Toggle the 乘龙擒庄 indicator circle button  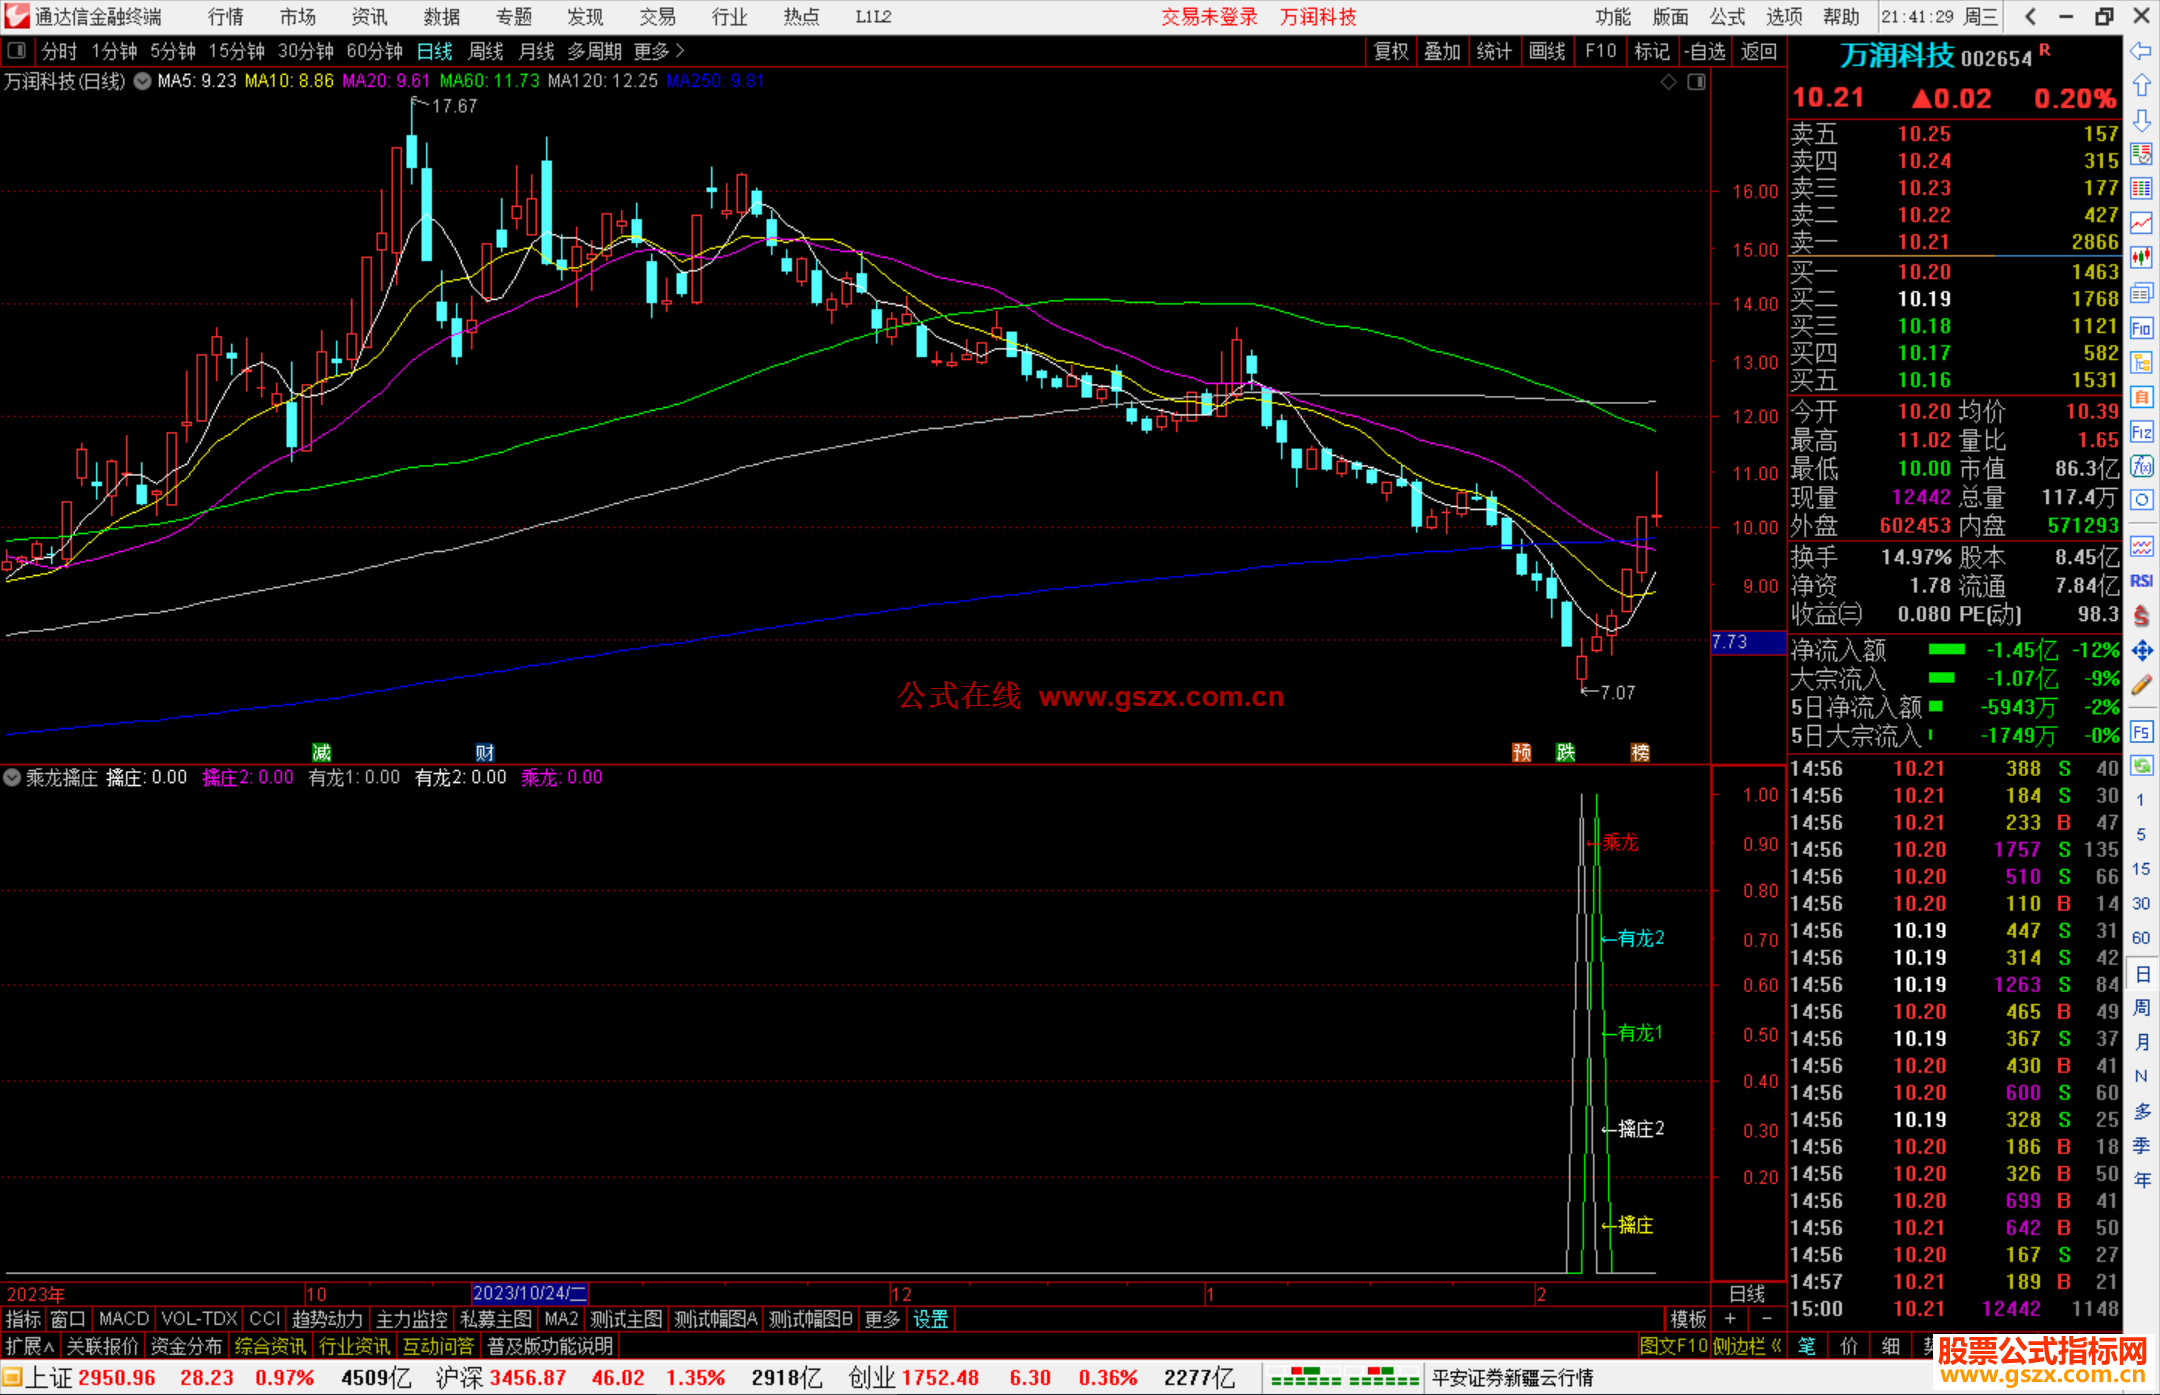coord(12,777)
